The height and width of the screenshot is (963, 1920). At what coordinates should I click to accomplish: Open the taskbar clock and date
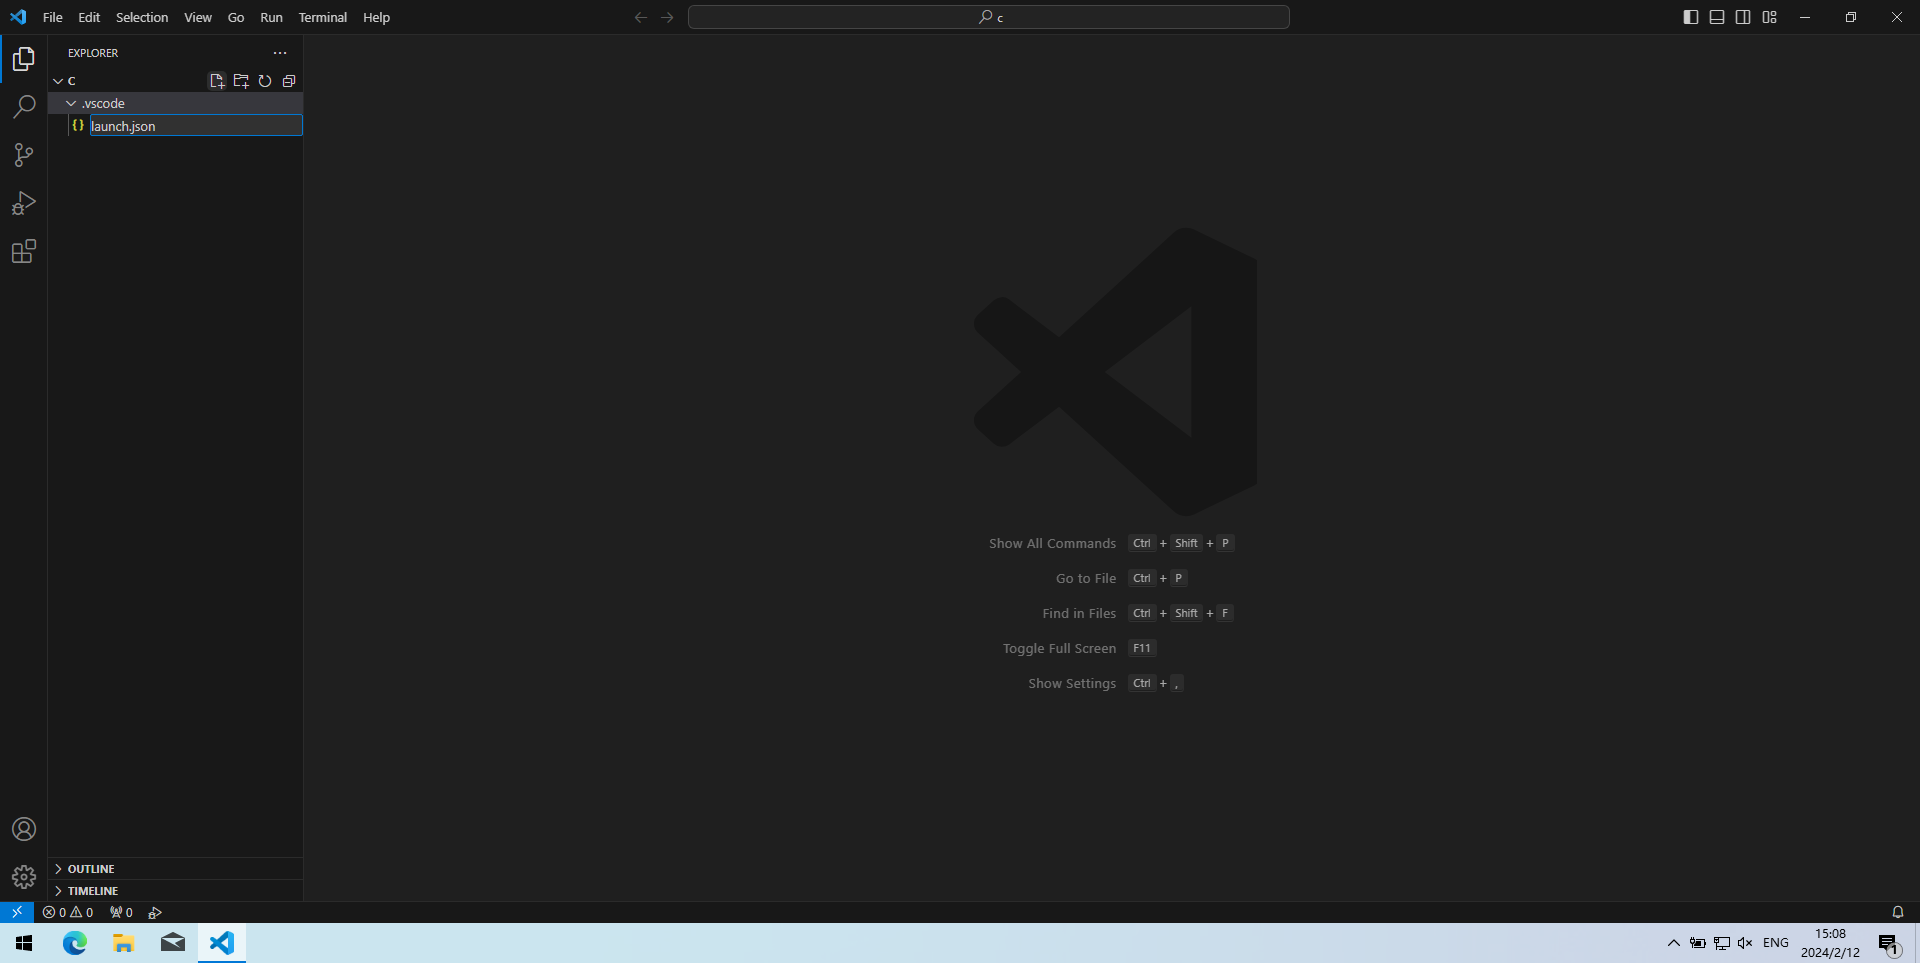point(1830,943)
